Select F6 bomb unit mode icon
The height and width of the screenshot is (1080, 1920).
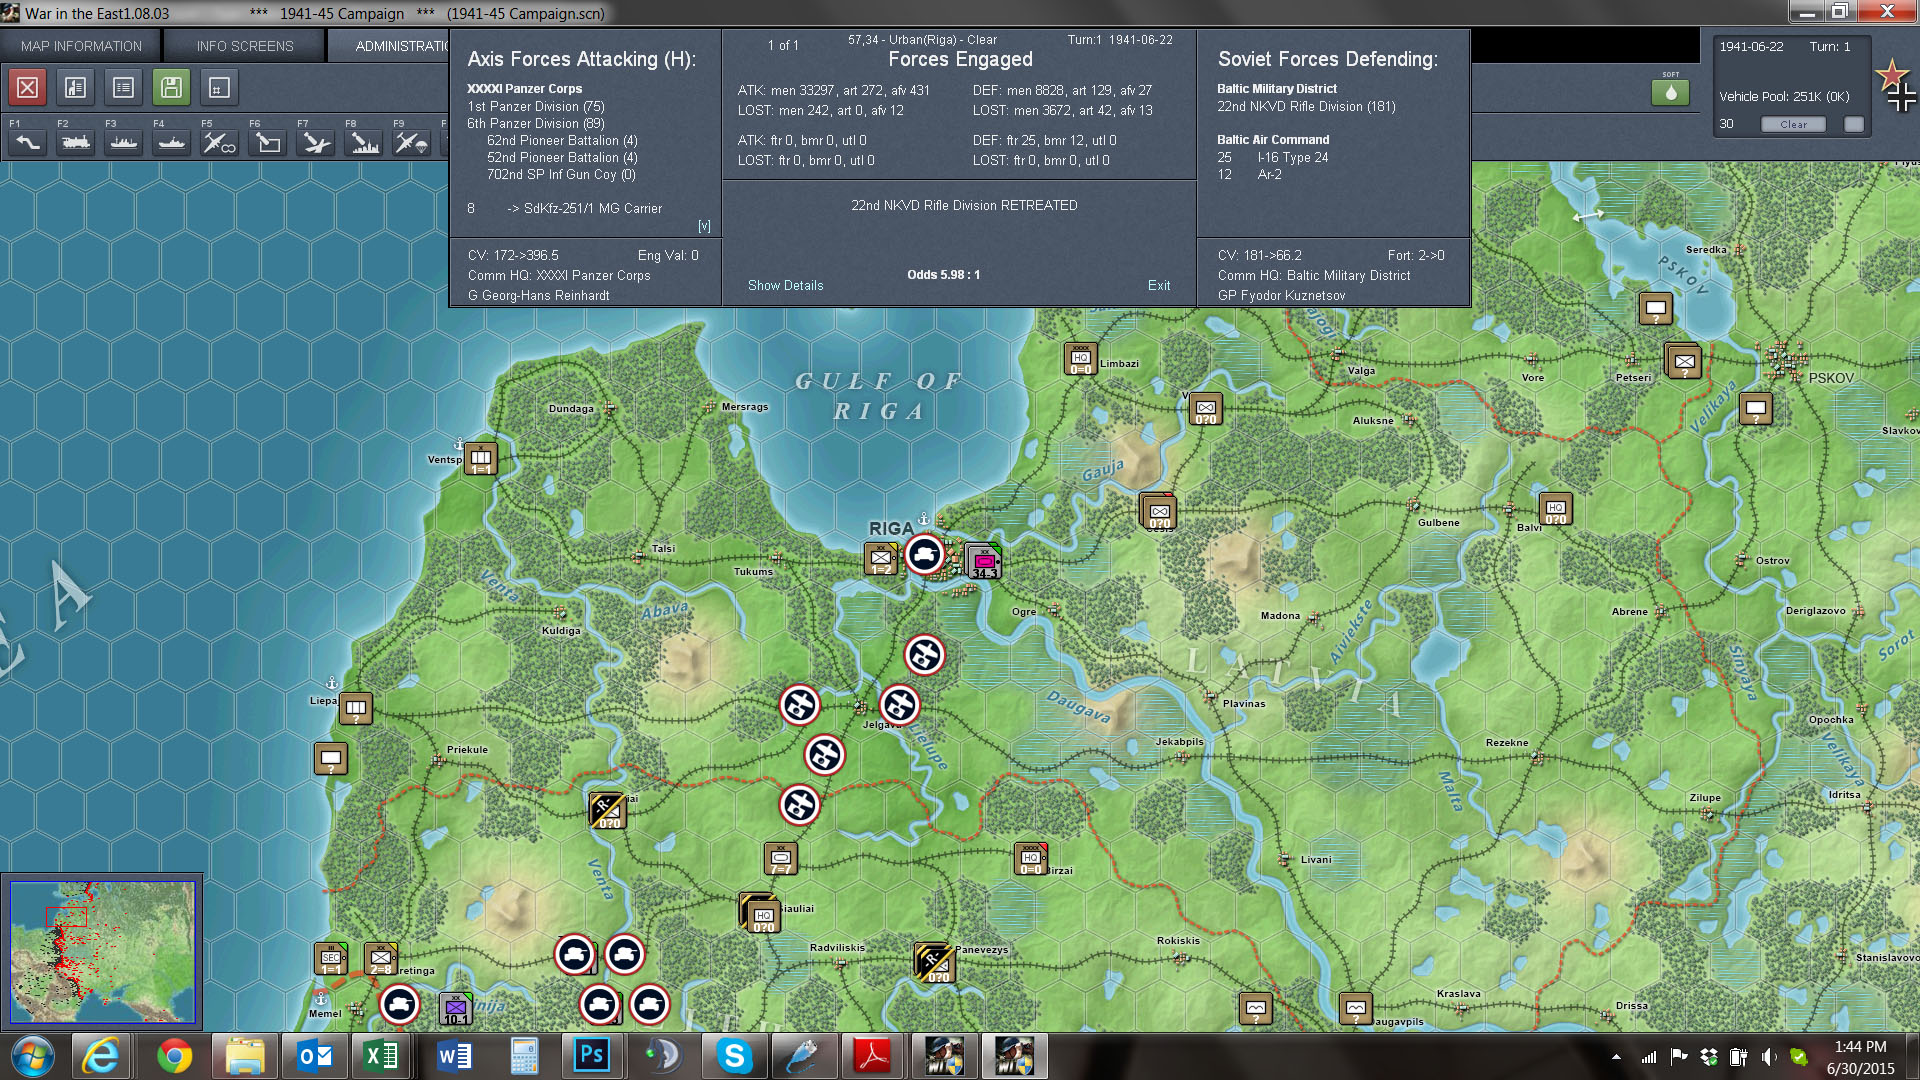coord(268,143)
